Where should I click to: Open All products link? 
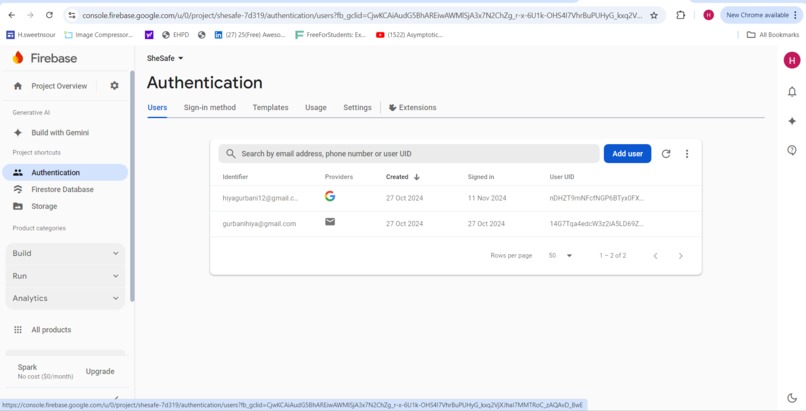(51, 330)
